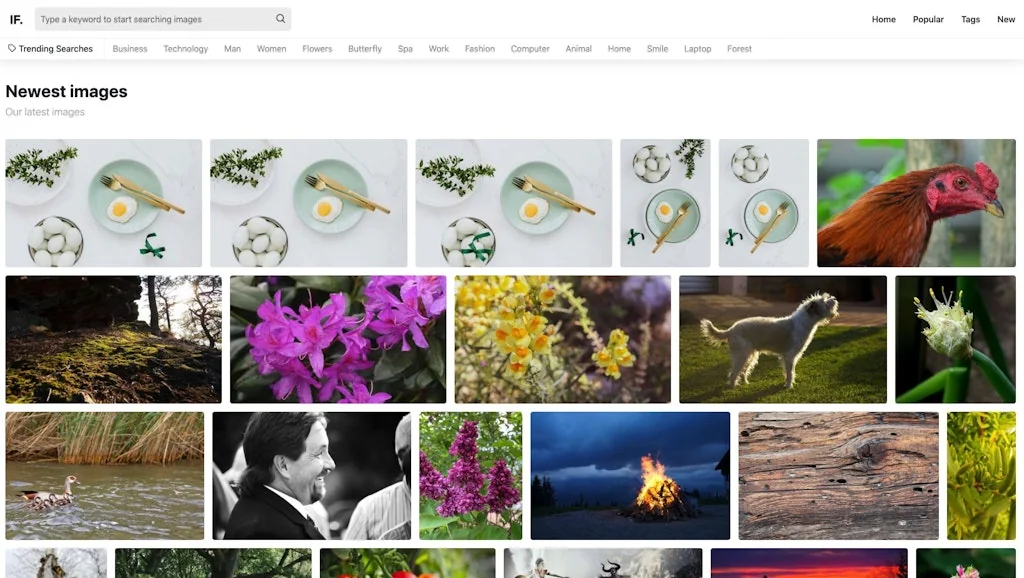
Task: Click the IF. site logo
Action: pyautogui.click(x=16, y=18)
